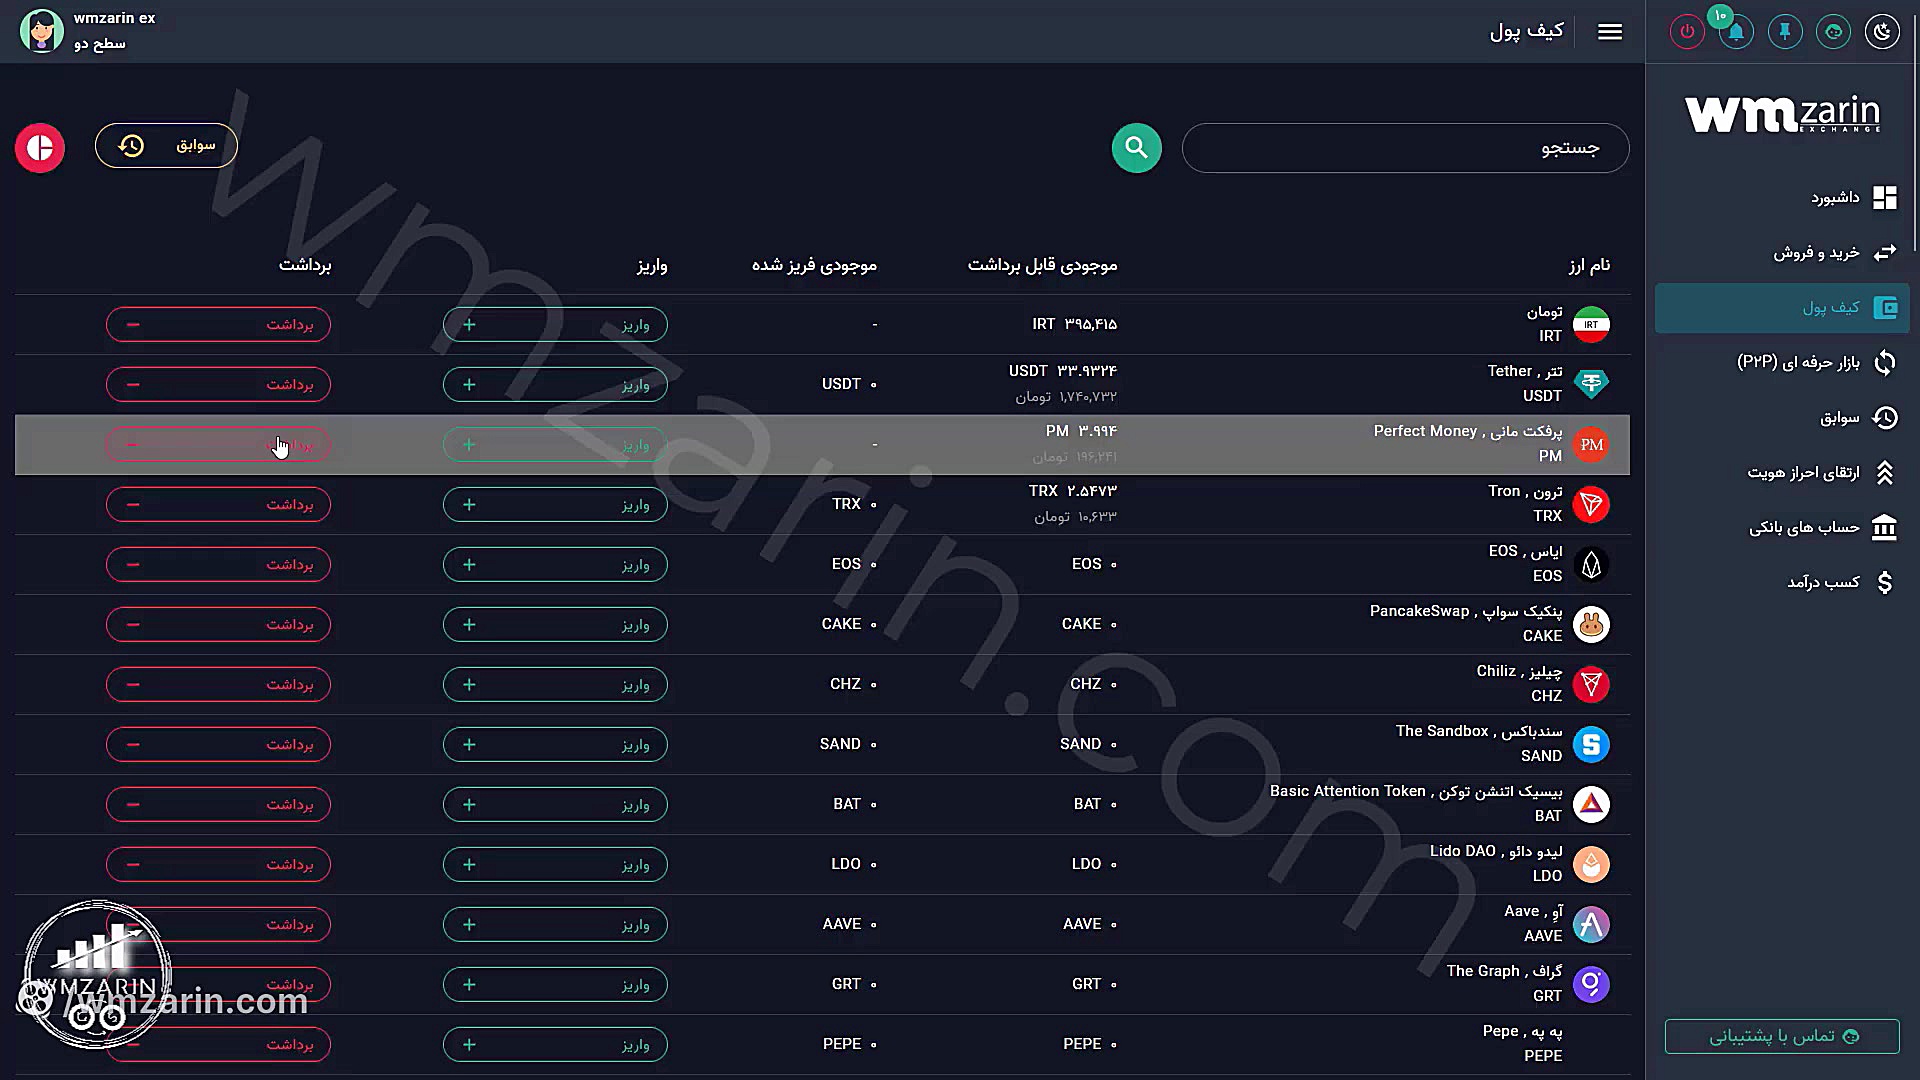
Task: Click the user avatar wmzarin ex
Action: click(x=41, y=32)
